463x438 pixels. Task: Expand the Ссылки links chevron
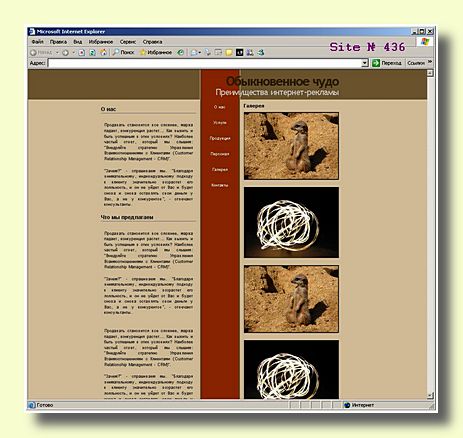coord(430,62)
